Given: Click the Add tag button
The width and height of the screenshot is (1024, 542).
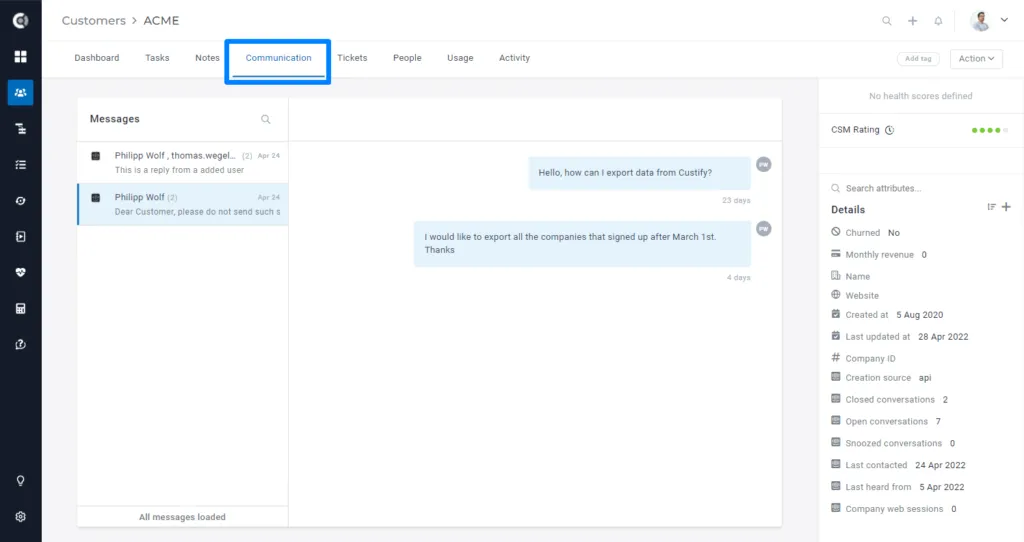Looking at the screenshot, I should (918, 58).
